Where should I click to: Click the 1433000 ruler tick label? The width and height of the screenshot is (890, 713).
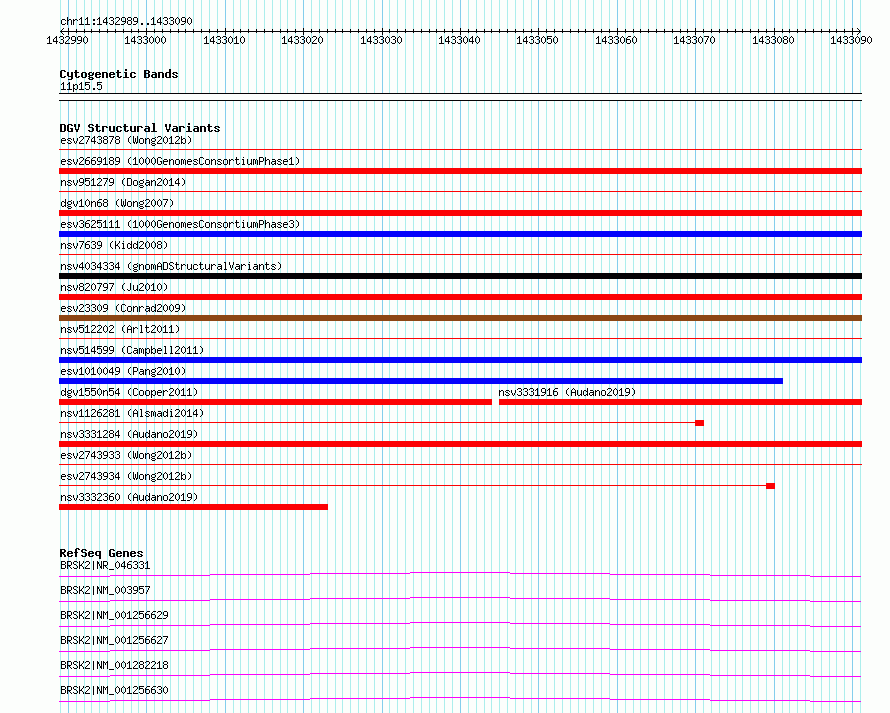[x=145, y=40]
